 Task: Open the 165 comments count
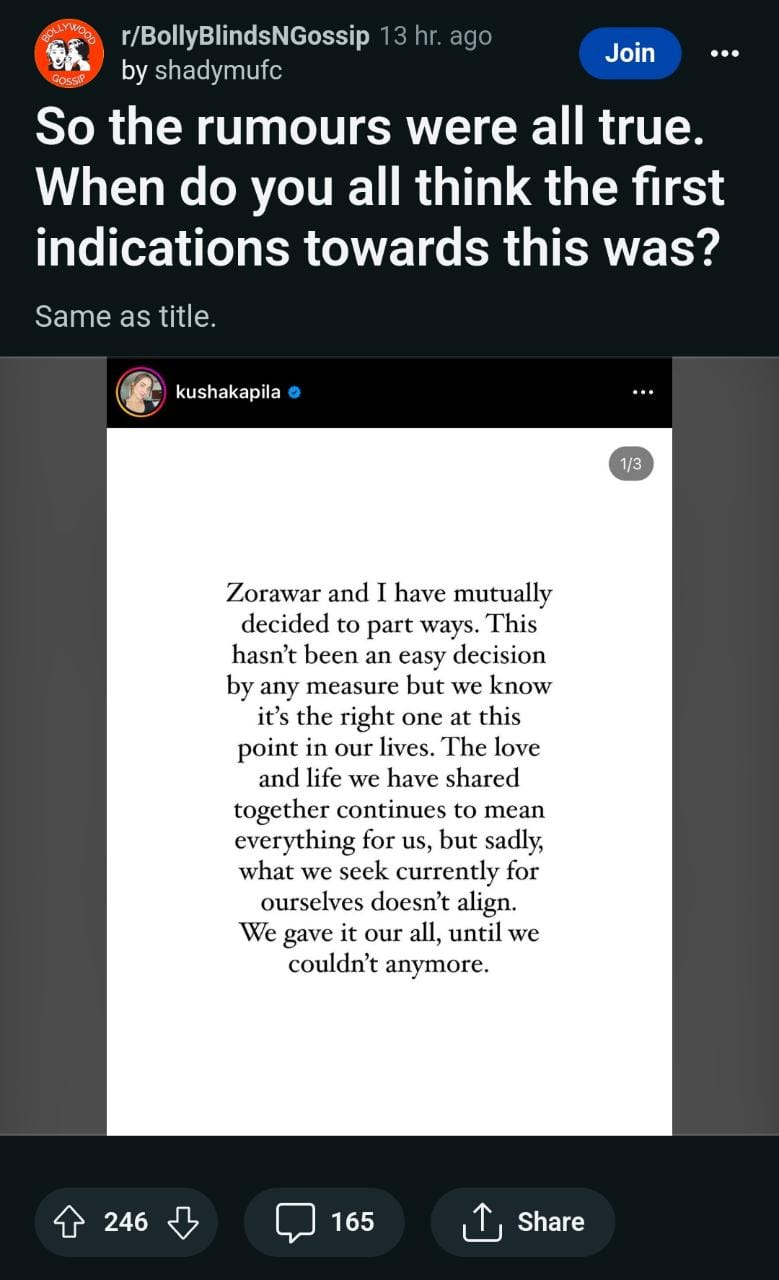(352, 1222)
